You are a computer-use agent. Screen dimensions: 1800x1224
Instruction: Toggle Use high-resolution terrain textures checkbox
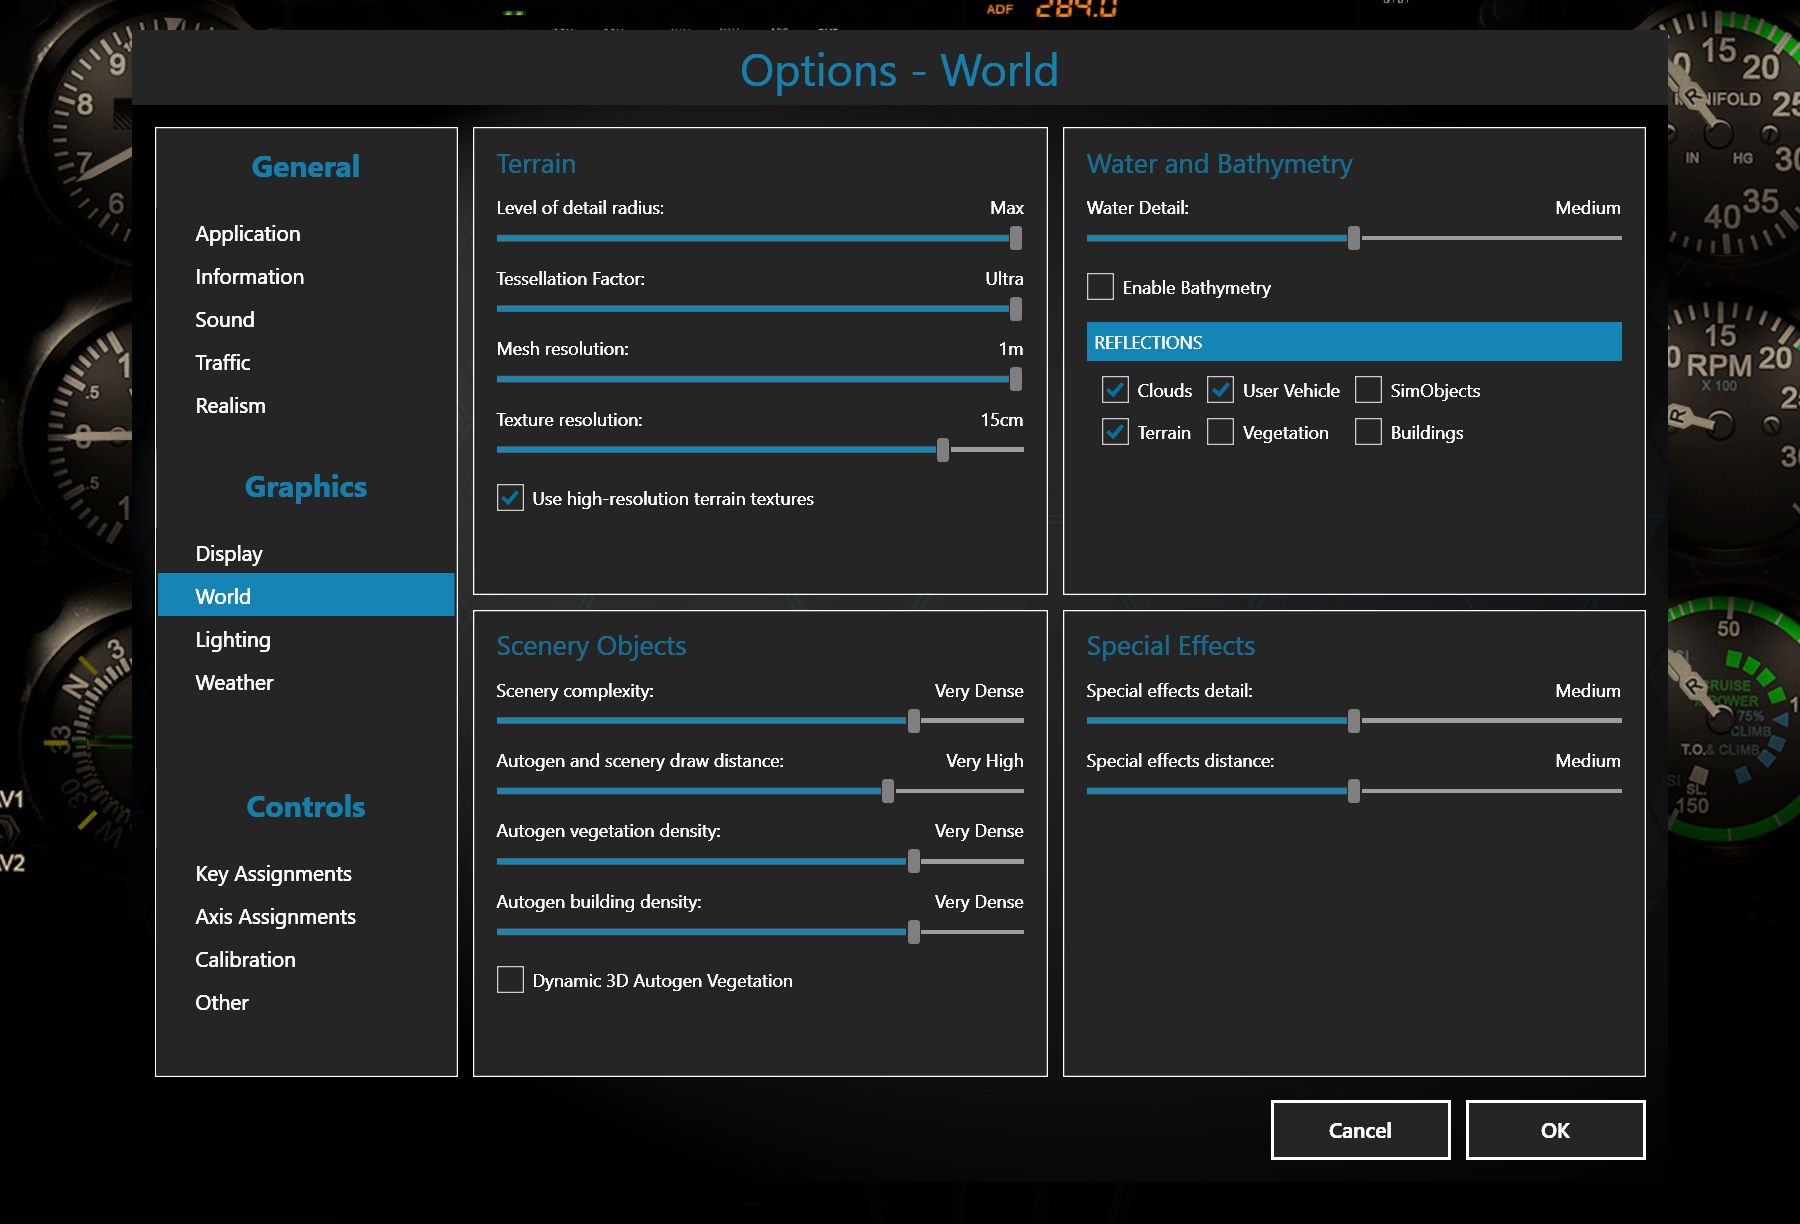[510, 498]
